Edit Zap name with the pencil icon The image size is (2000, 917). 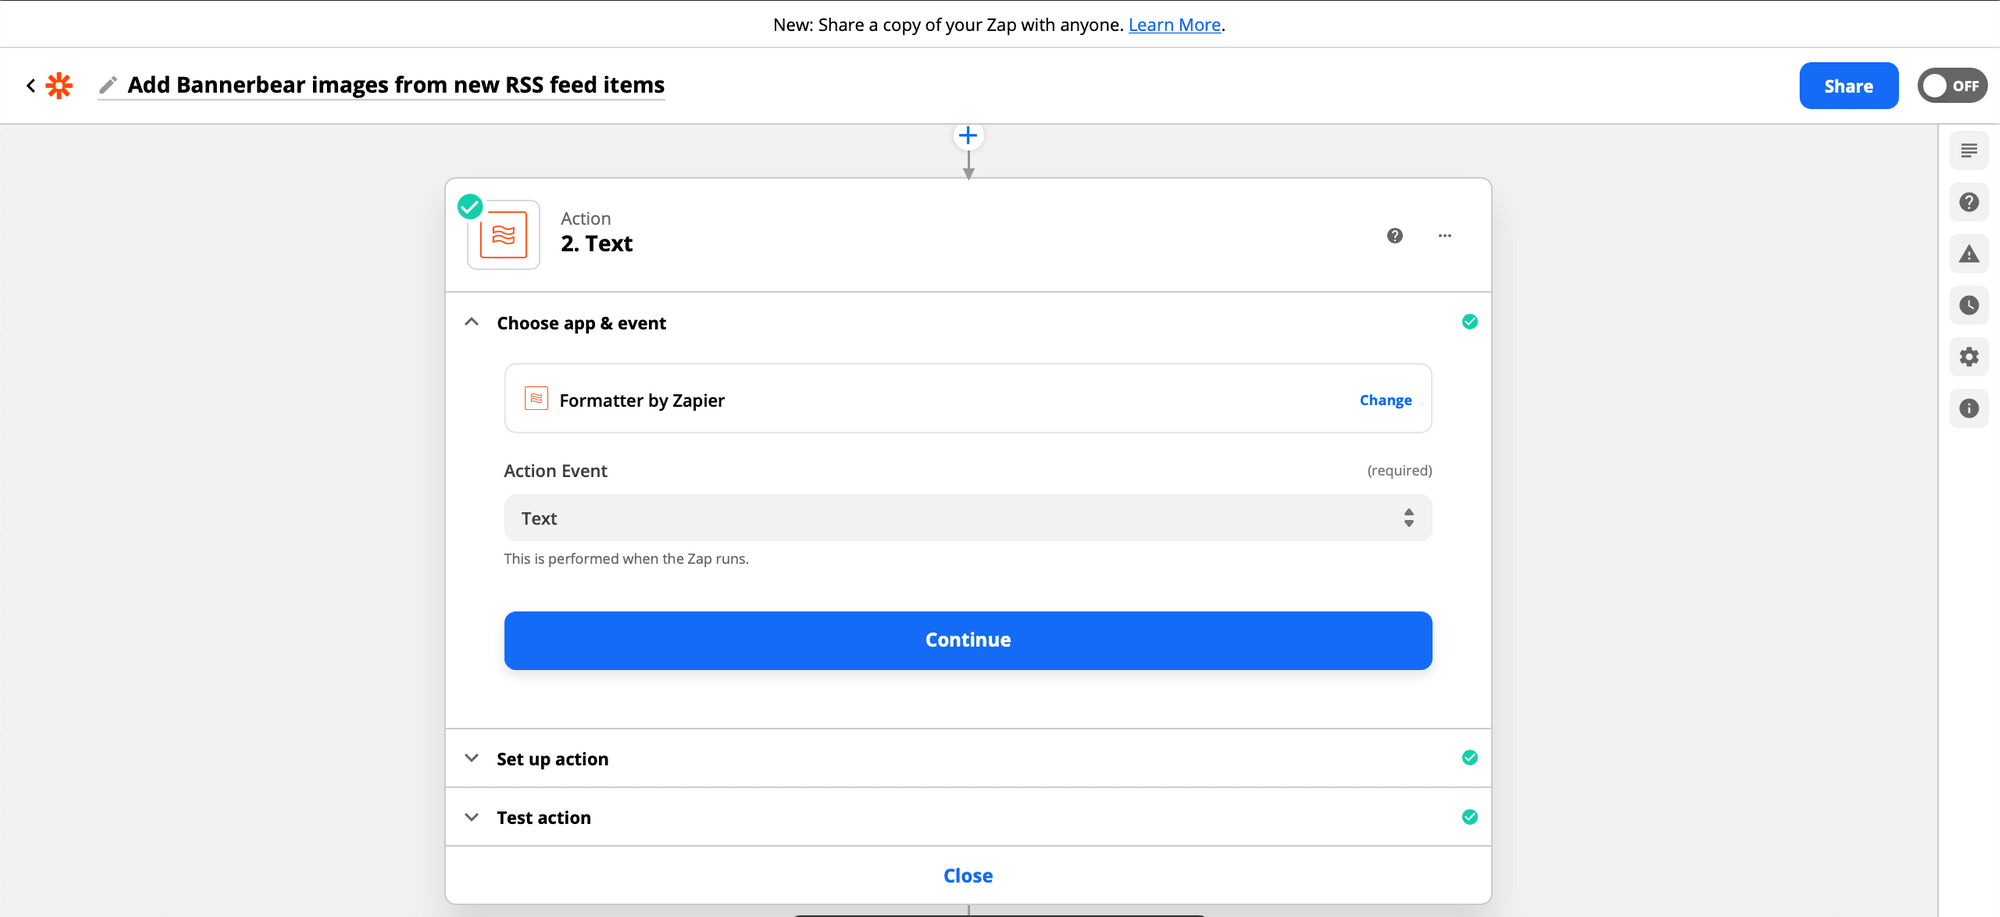(x=108, y=86)
